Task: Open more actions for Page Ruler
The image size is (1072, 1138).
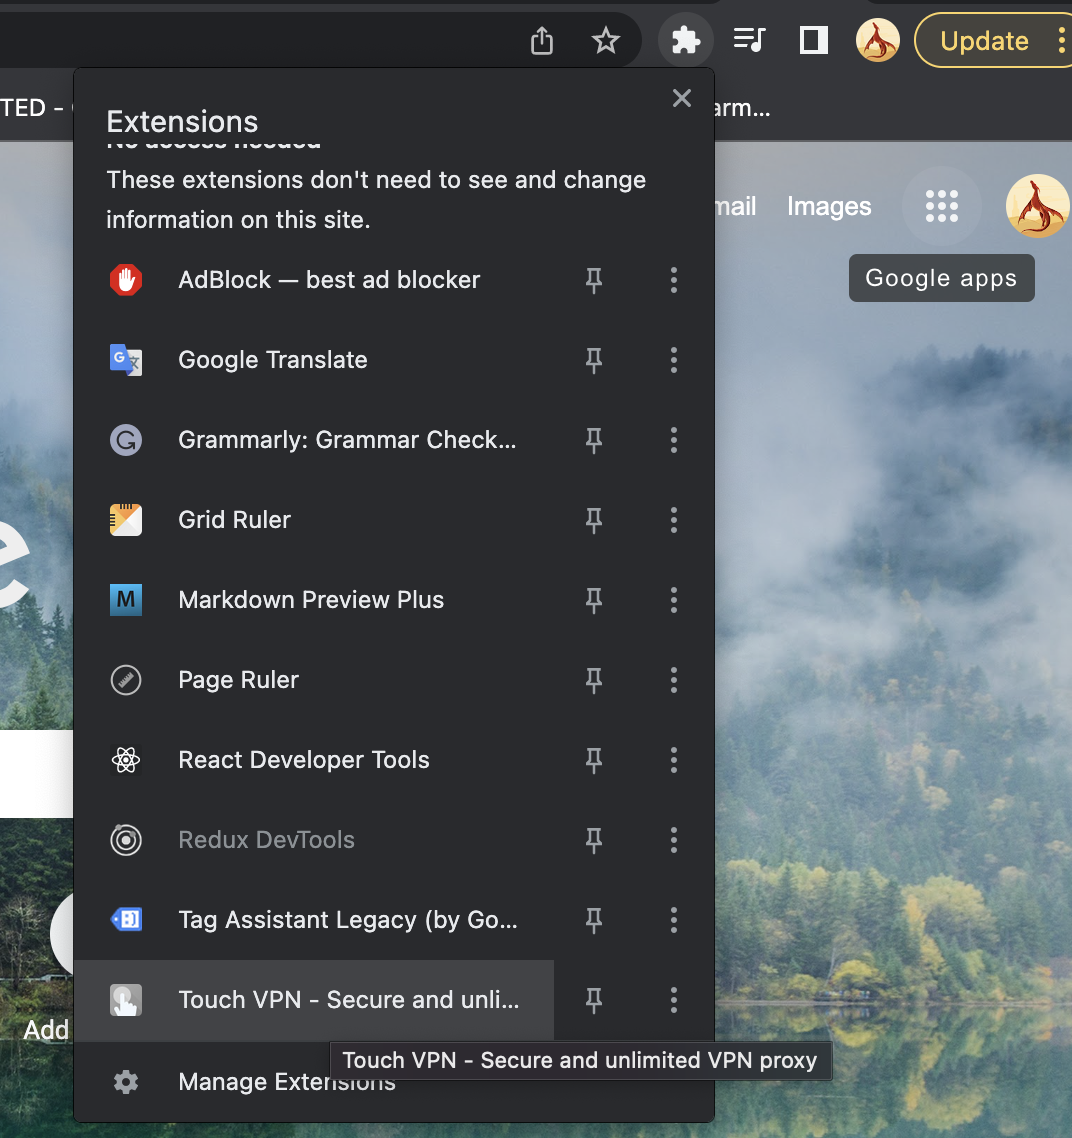Action: (674, 680)
